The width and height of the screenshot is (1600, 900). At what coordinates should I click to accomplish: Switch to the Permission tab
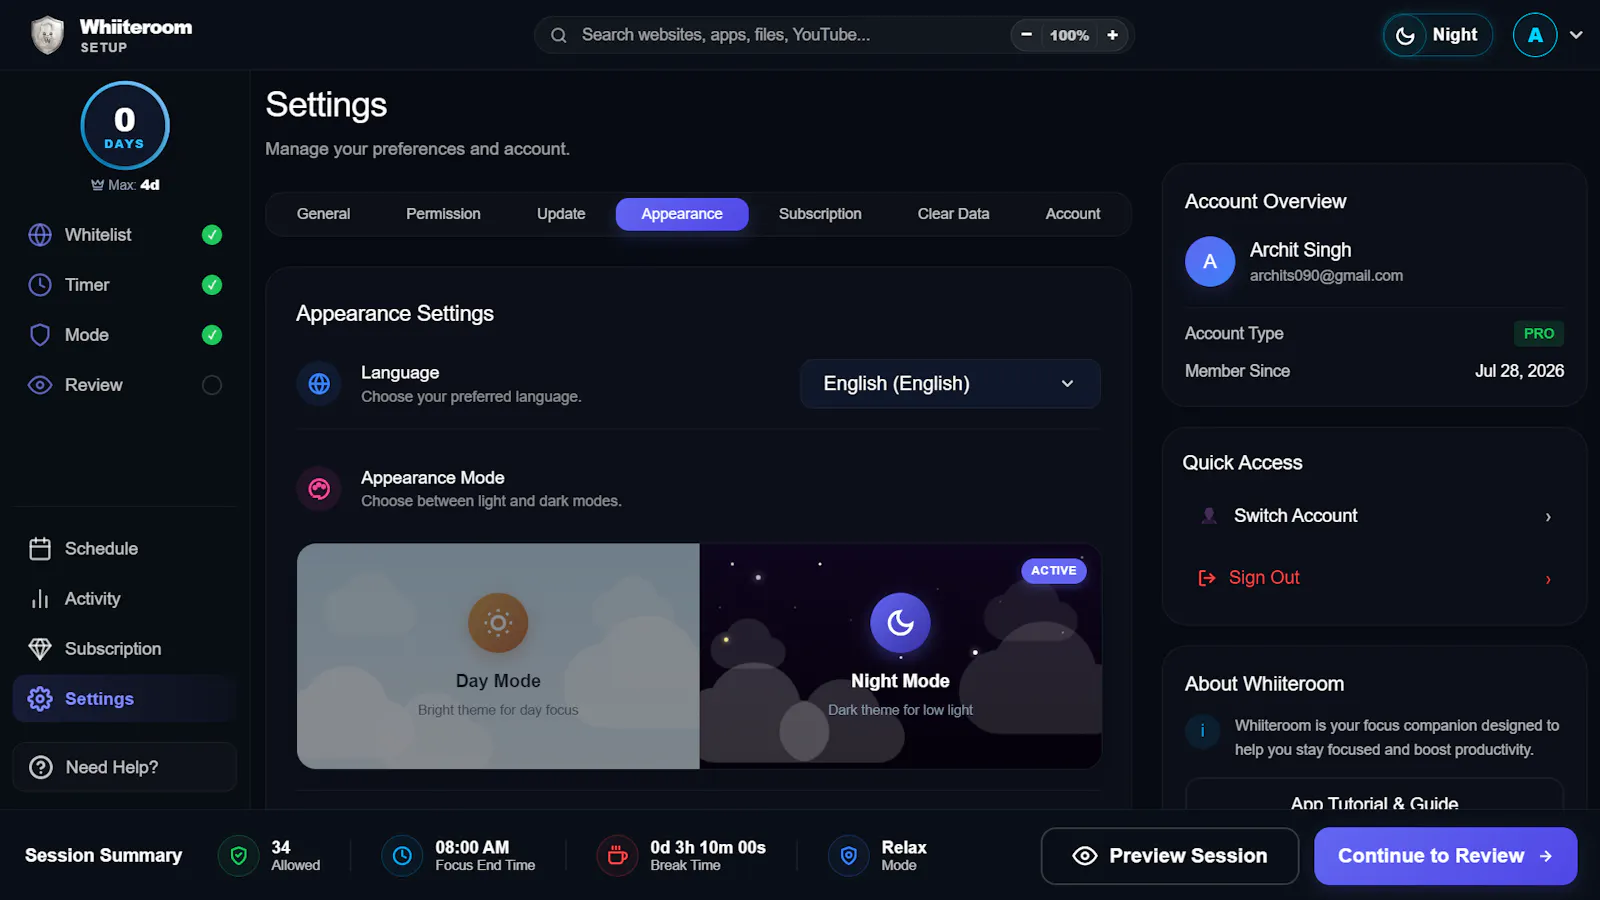(443, 214)
